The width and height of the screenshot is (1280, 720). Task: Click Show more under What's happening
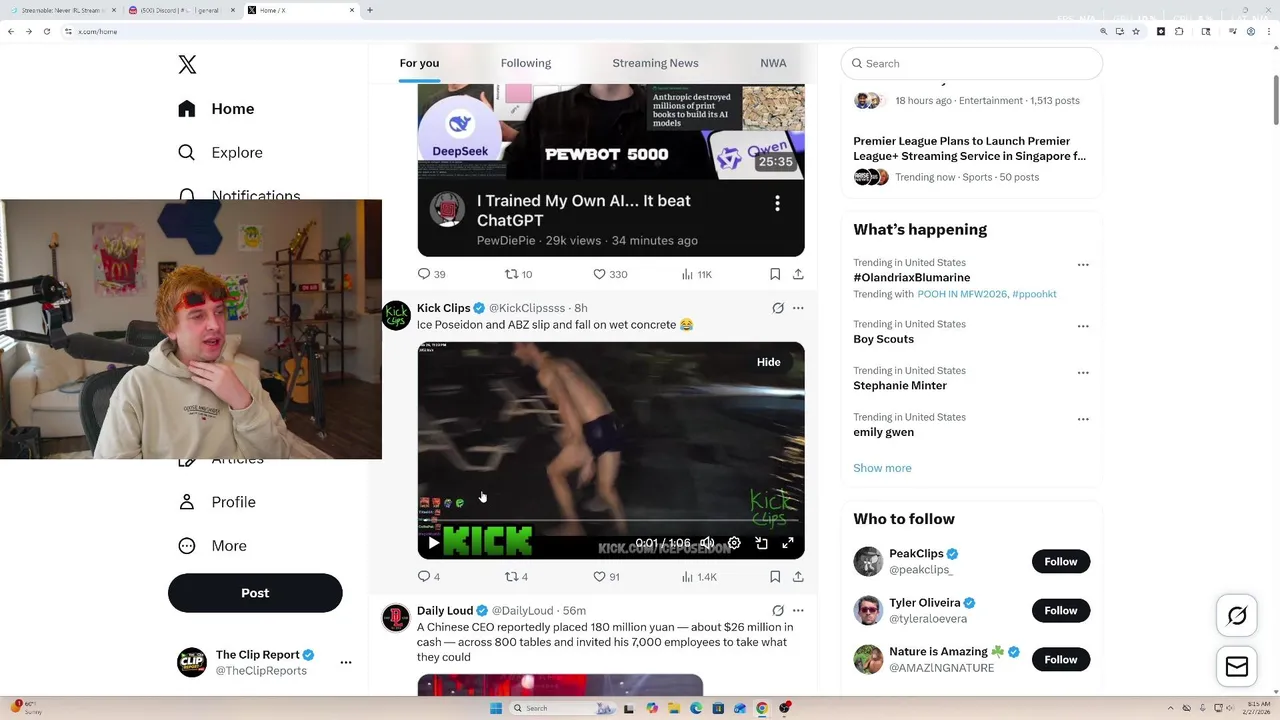[882, 468]
